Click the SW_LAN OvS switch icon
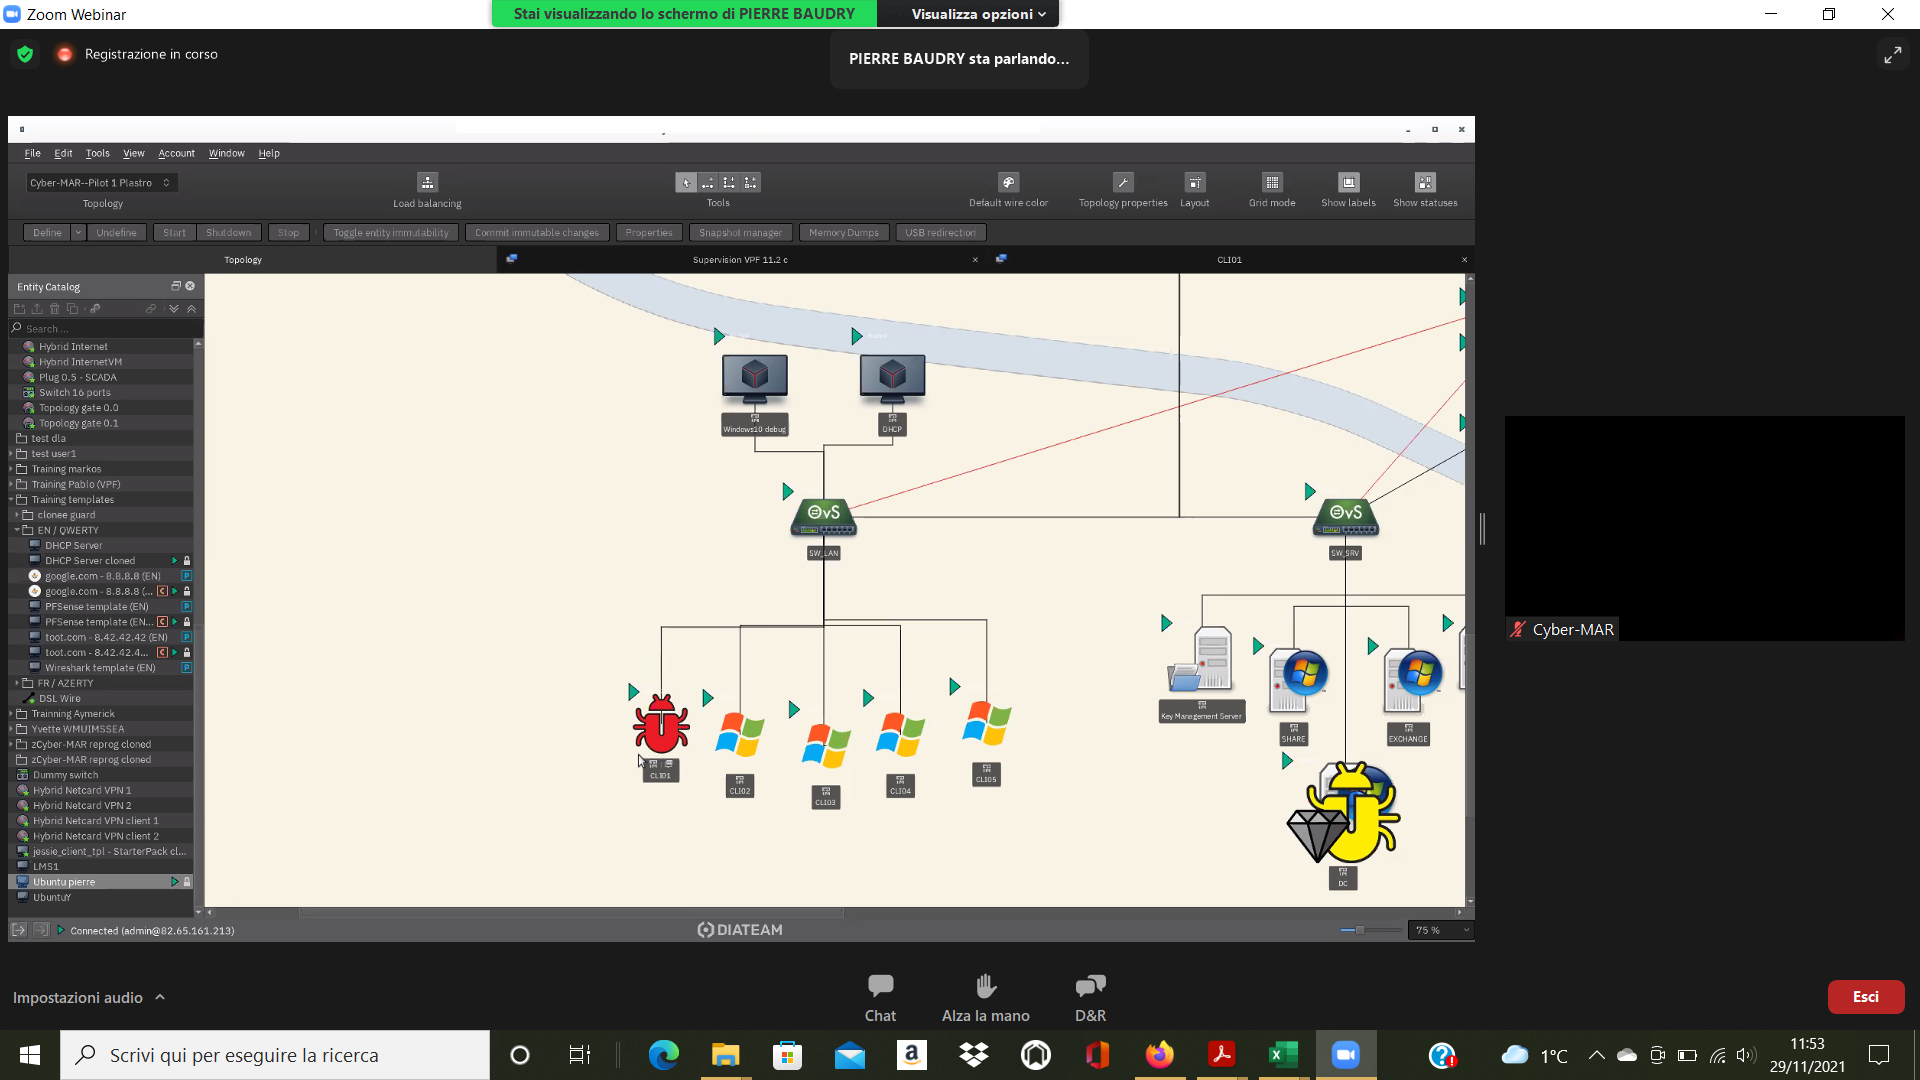 (x=824, y=517)
